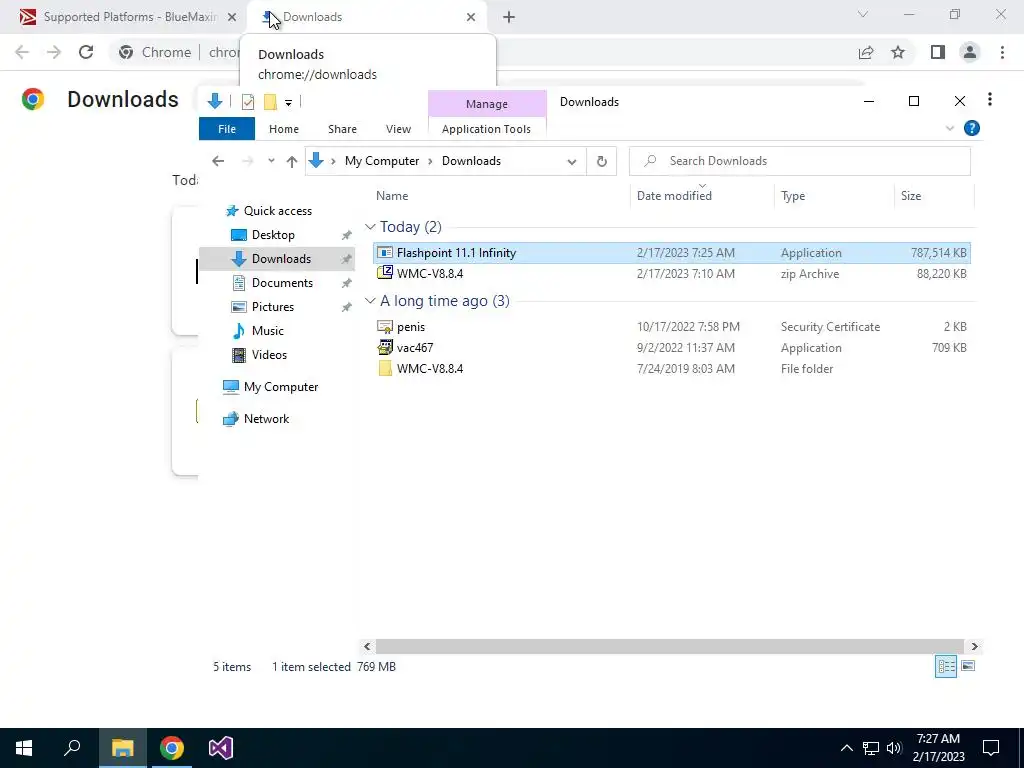Select Network in the navigation pane
Viewport: 1024px width, 768px height.
266,419
